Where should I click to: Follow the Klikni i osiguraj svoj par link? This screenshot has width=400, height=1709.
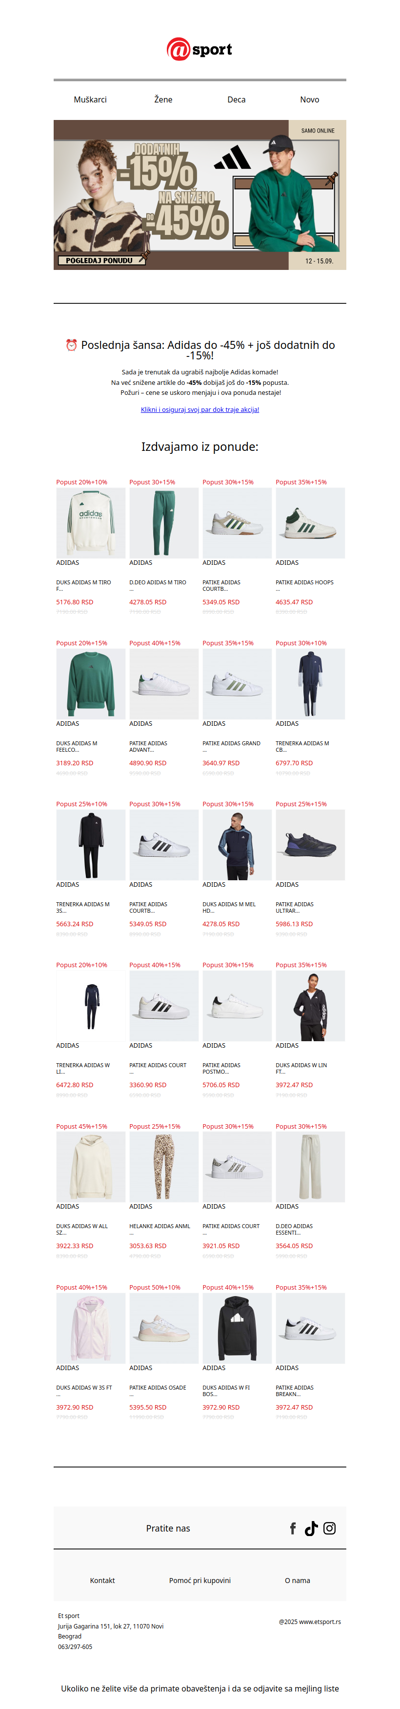click(200, 410)
